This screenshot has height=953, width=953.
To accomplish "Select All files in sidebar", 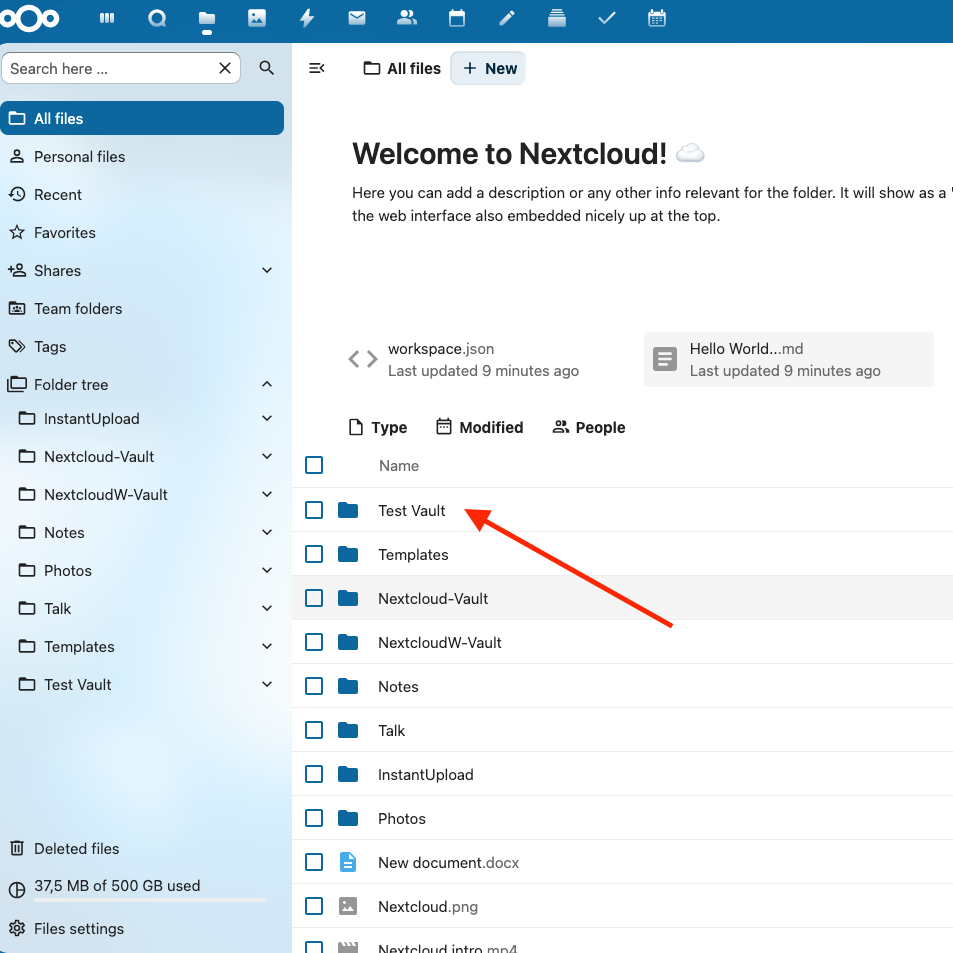I will pos(142,118).
